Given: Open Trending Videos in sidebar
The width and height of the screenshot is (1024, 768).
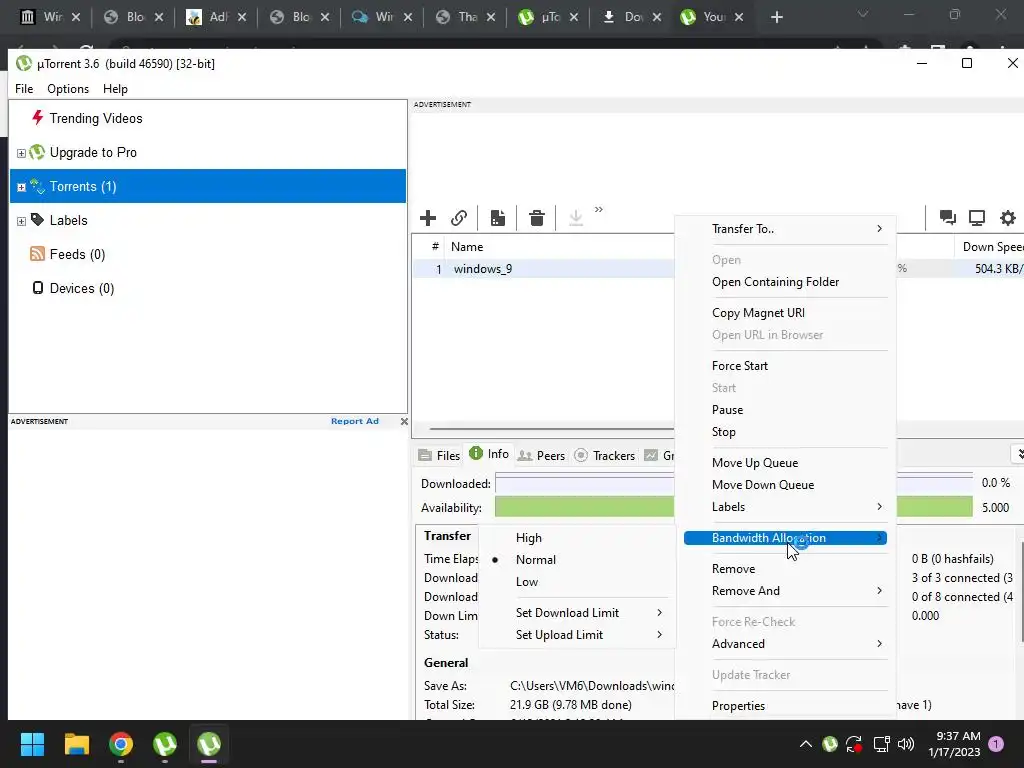Looking at the screenshot, I should click(x=95, y=118).
